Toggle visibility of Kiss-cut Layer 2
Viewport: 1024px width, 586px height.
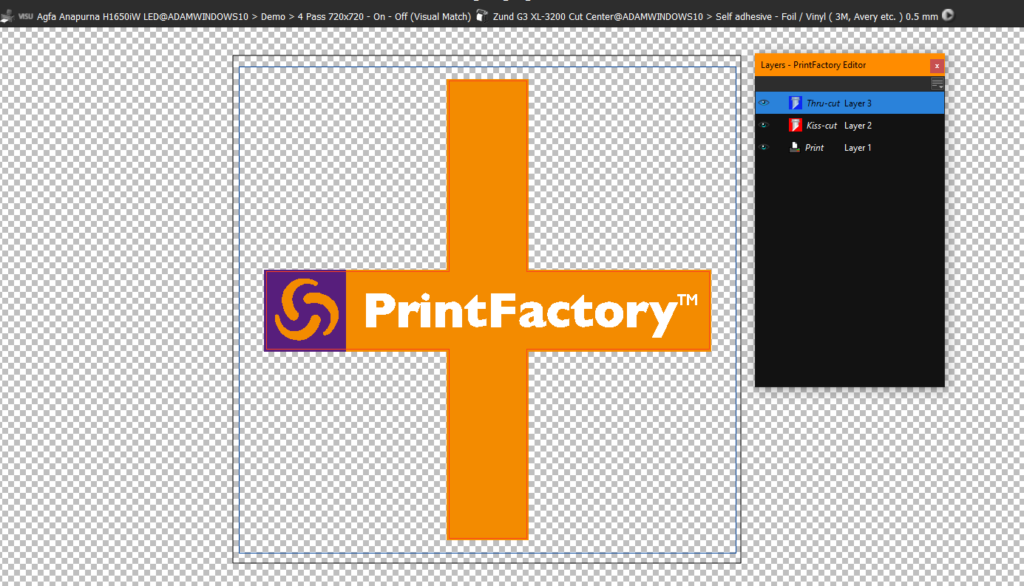point(763,125)
